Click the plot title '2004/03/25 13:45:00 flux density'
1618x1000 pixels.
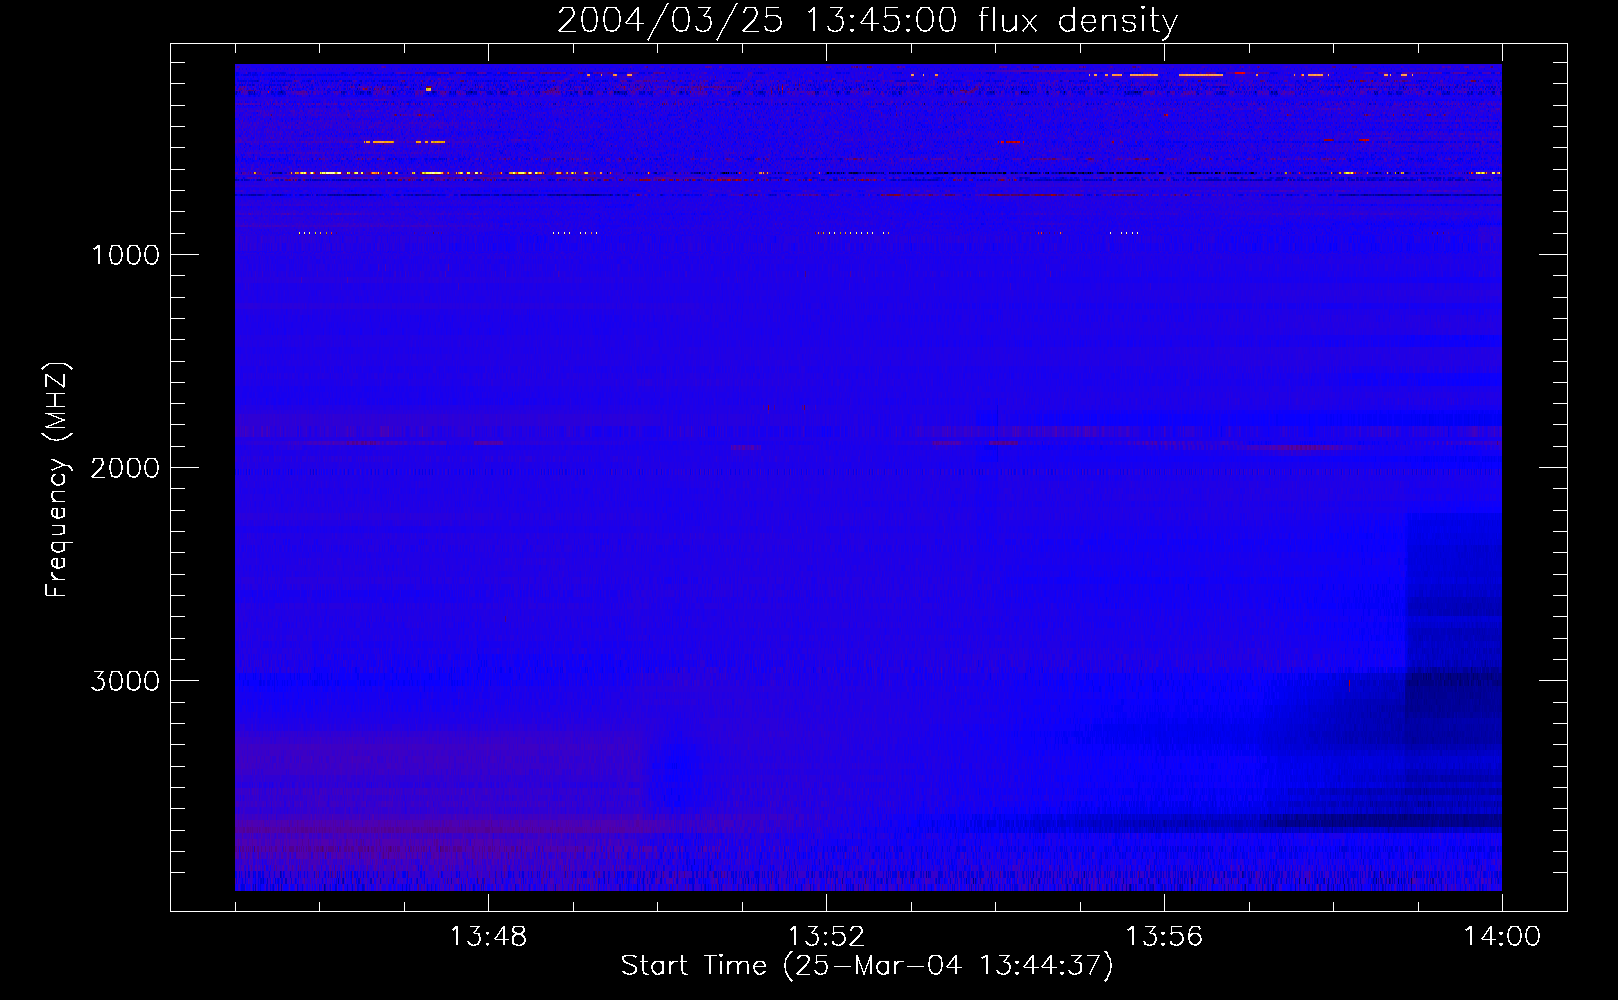tap(867, 21)
